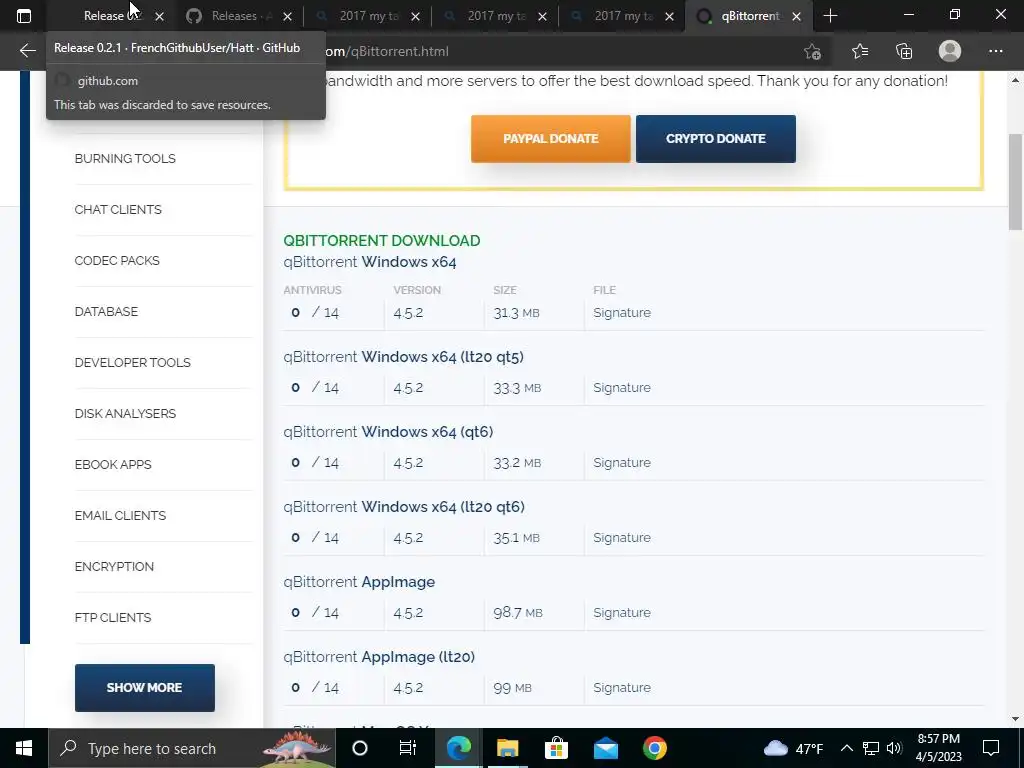
Task: Open the Burning Tools category
Action: point(125,159)
